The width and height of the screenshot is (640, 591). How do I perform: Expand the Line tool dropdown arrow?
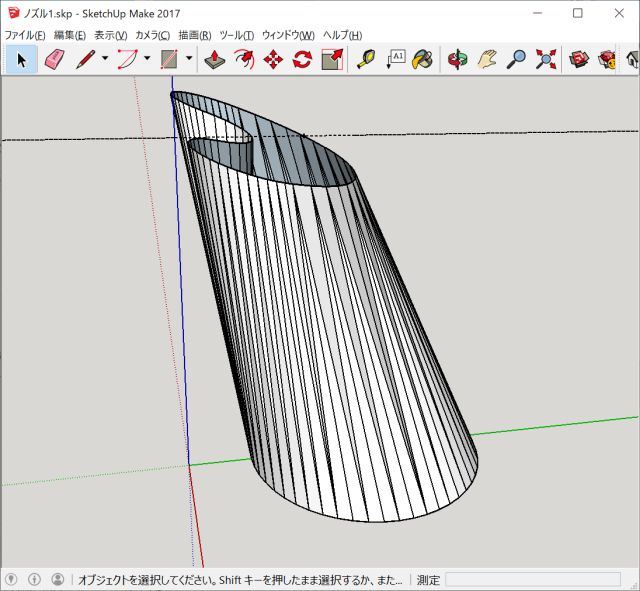click(105, 59)
